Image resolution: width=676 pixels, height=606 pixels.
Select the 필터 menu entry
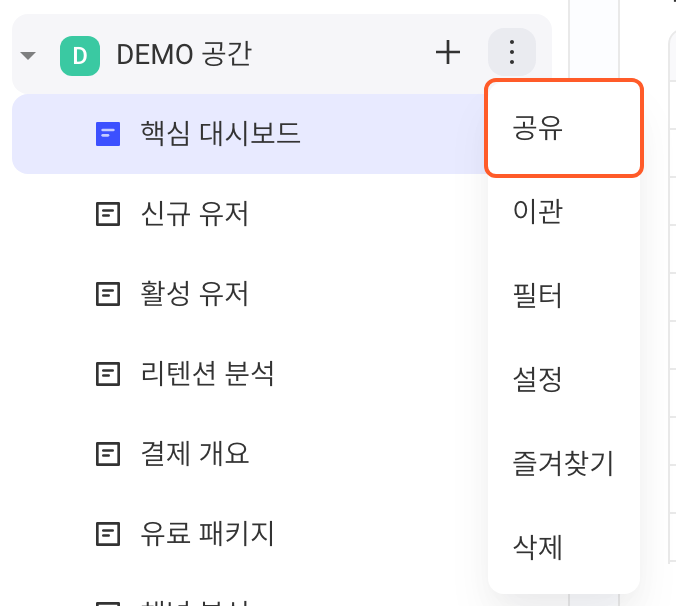tap(564, 296)
